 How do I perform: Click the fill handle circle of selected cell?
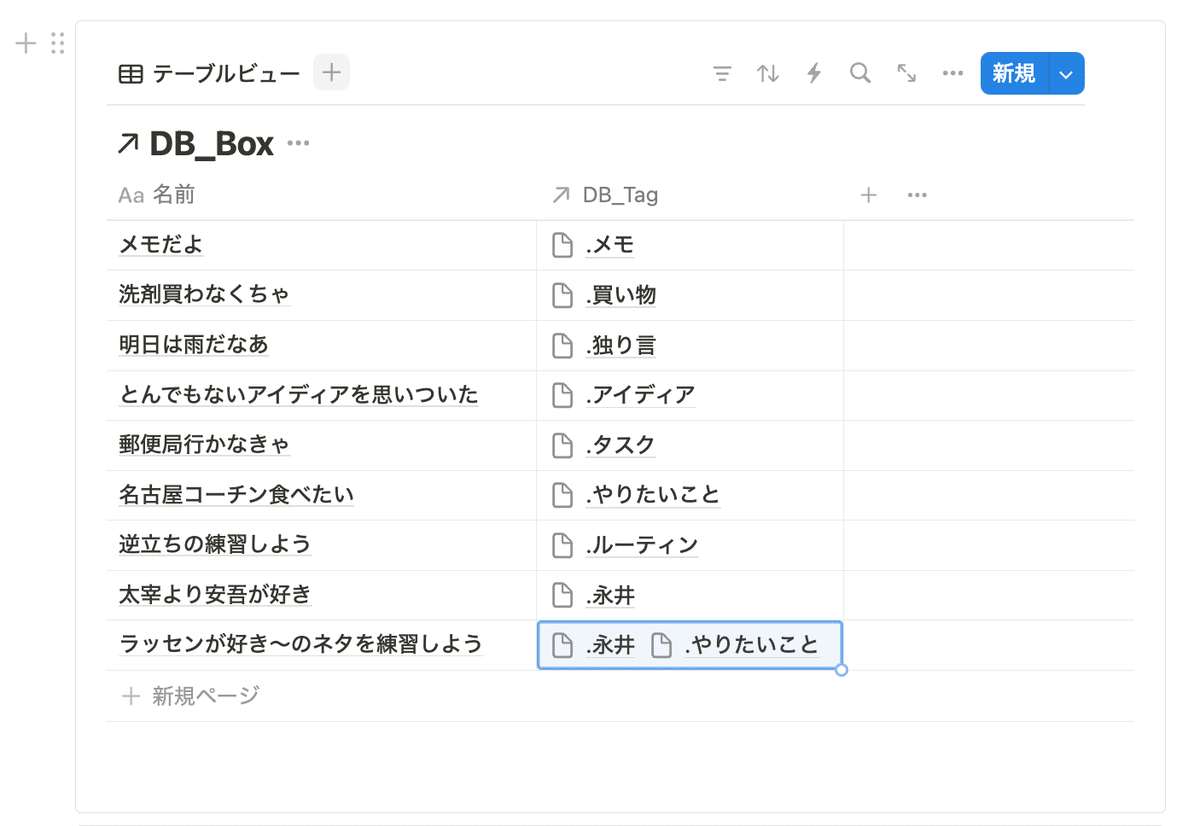click(x=842, y=670)
